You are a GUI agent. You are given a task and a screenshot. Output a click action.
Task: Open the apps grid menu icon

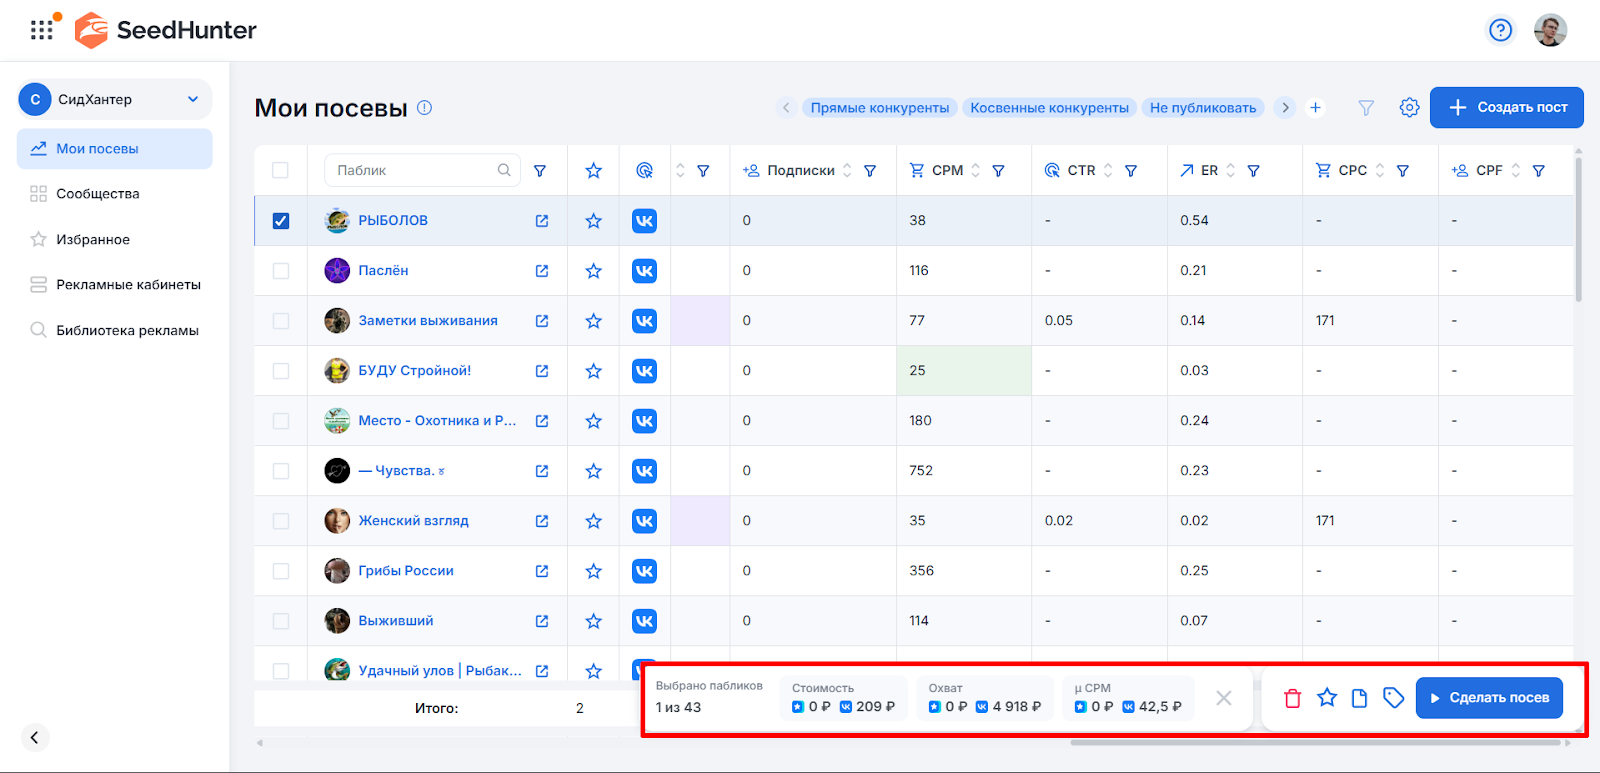pyautogui.click(x=42, y=30)
